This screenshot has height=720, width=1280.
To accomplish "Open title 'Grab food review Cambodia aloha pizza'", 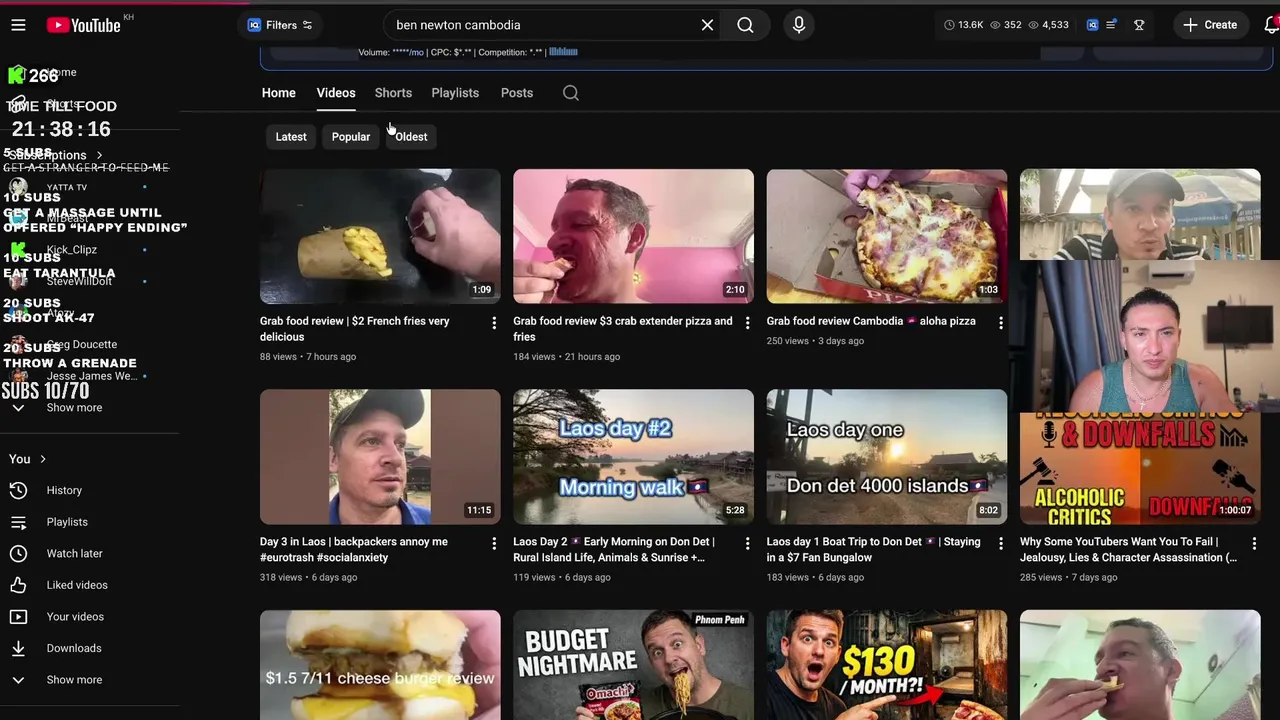I will (871, 321).
